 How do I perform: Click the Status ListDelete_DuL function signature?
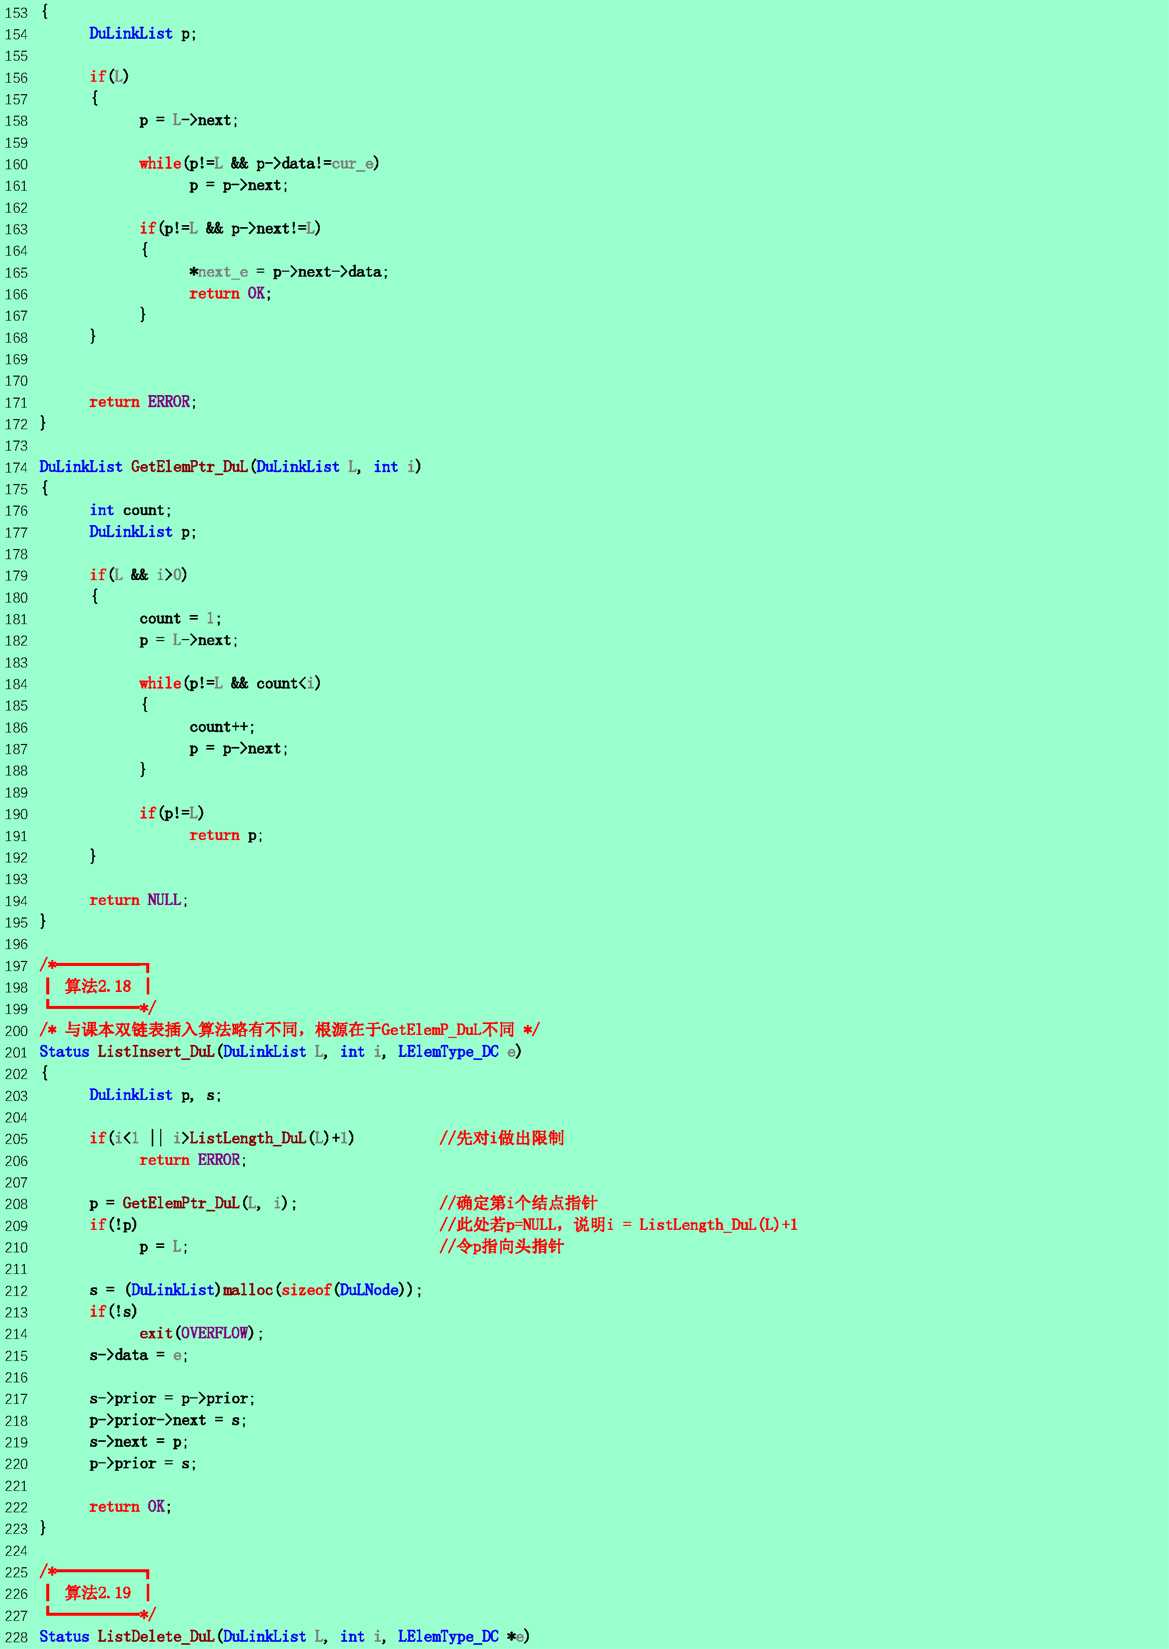coord(285,1637)
